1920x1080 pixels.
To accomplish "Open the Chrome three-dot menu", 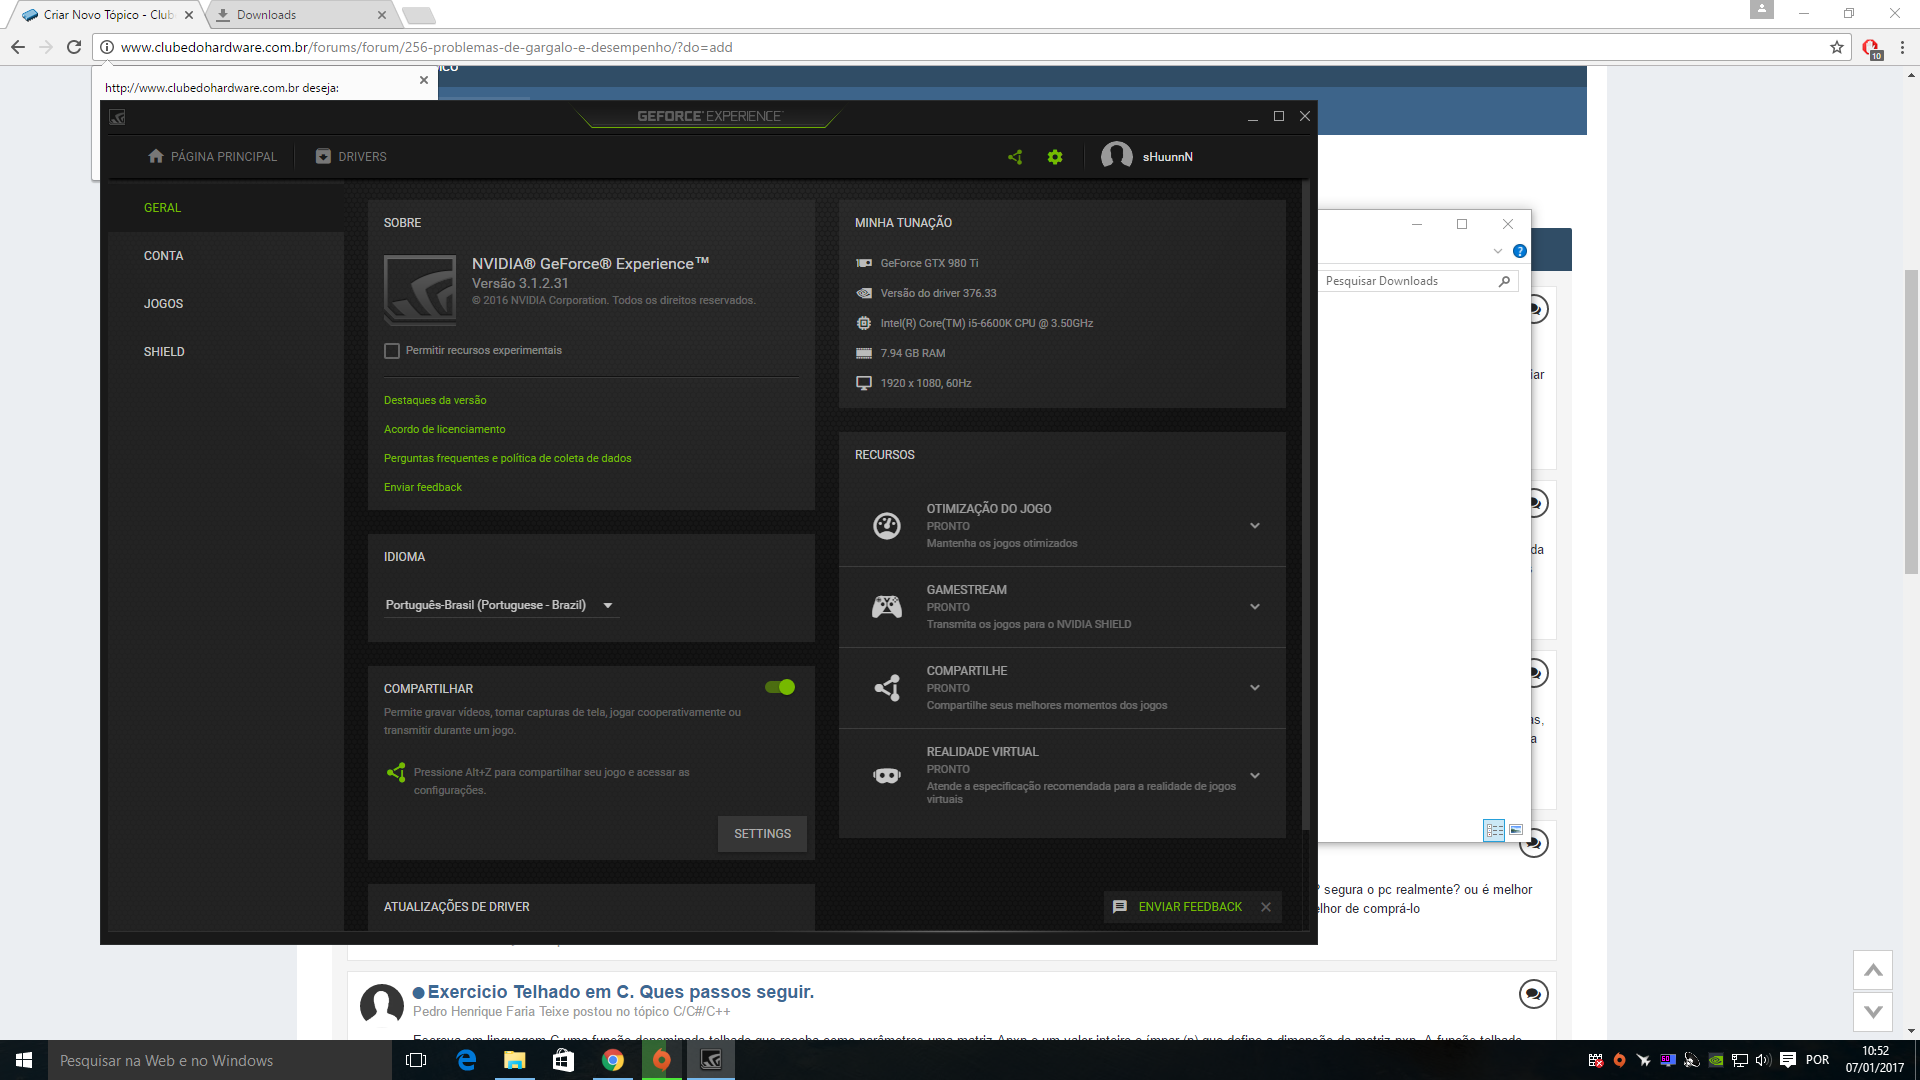I will (x=1902, y=47).
